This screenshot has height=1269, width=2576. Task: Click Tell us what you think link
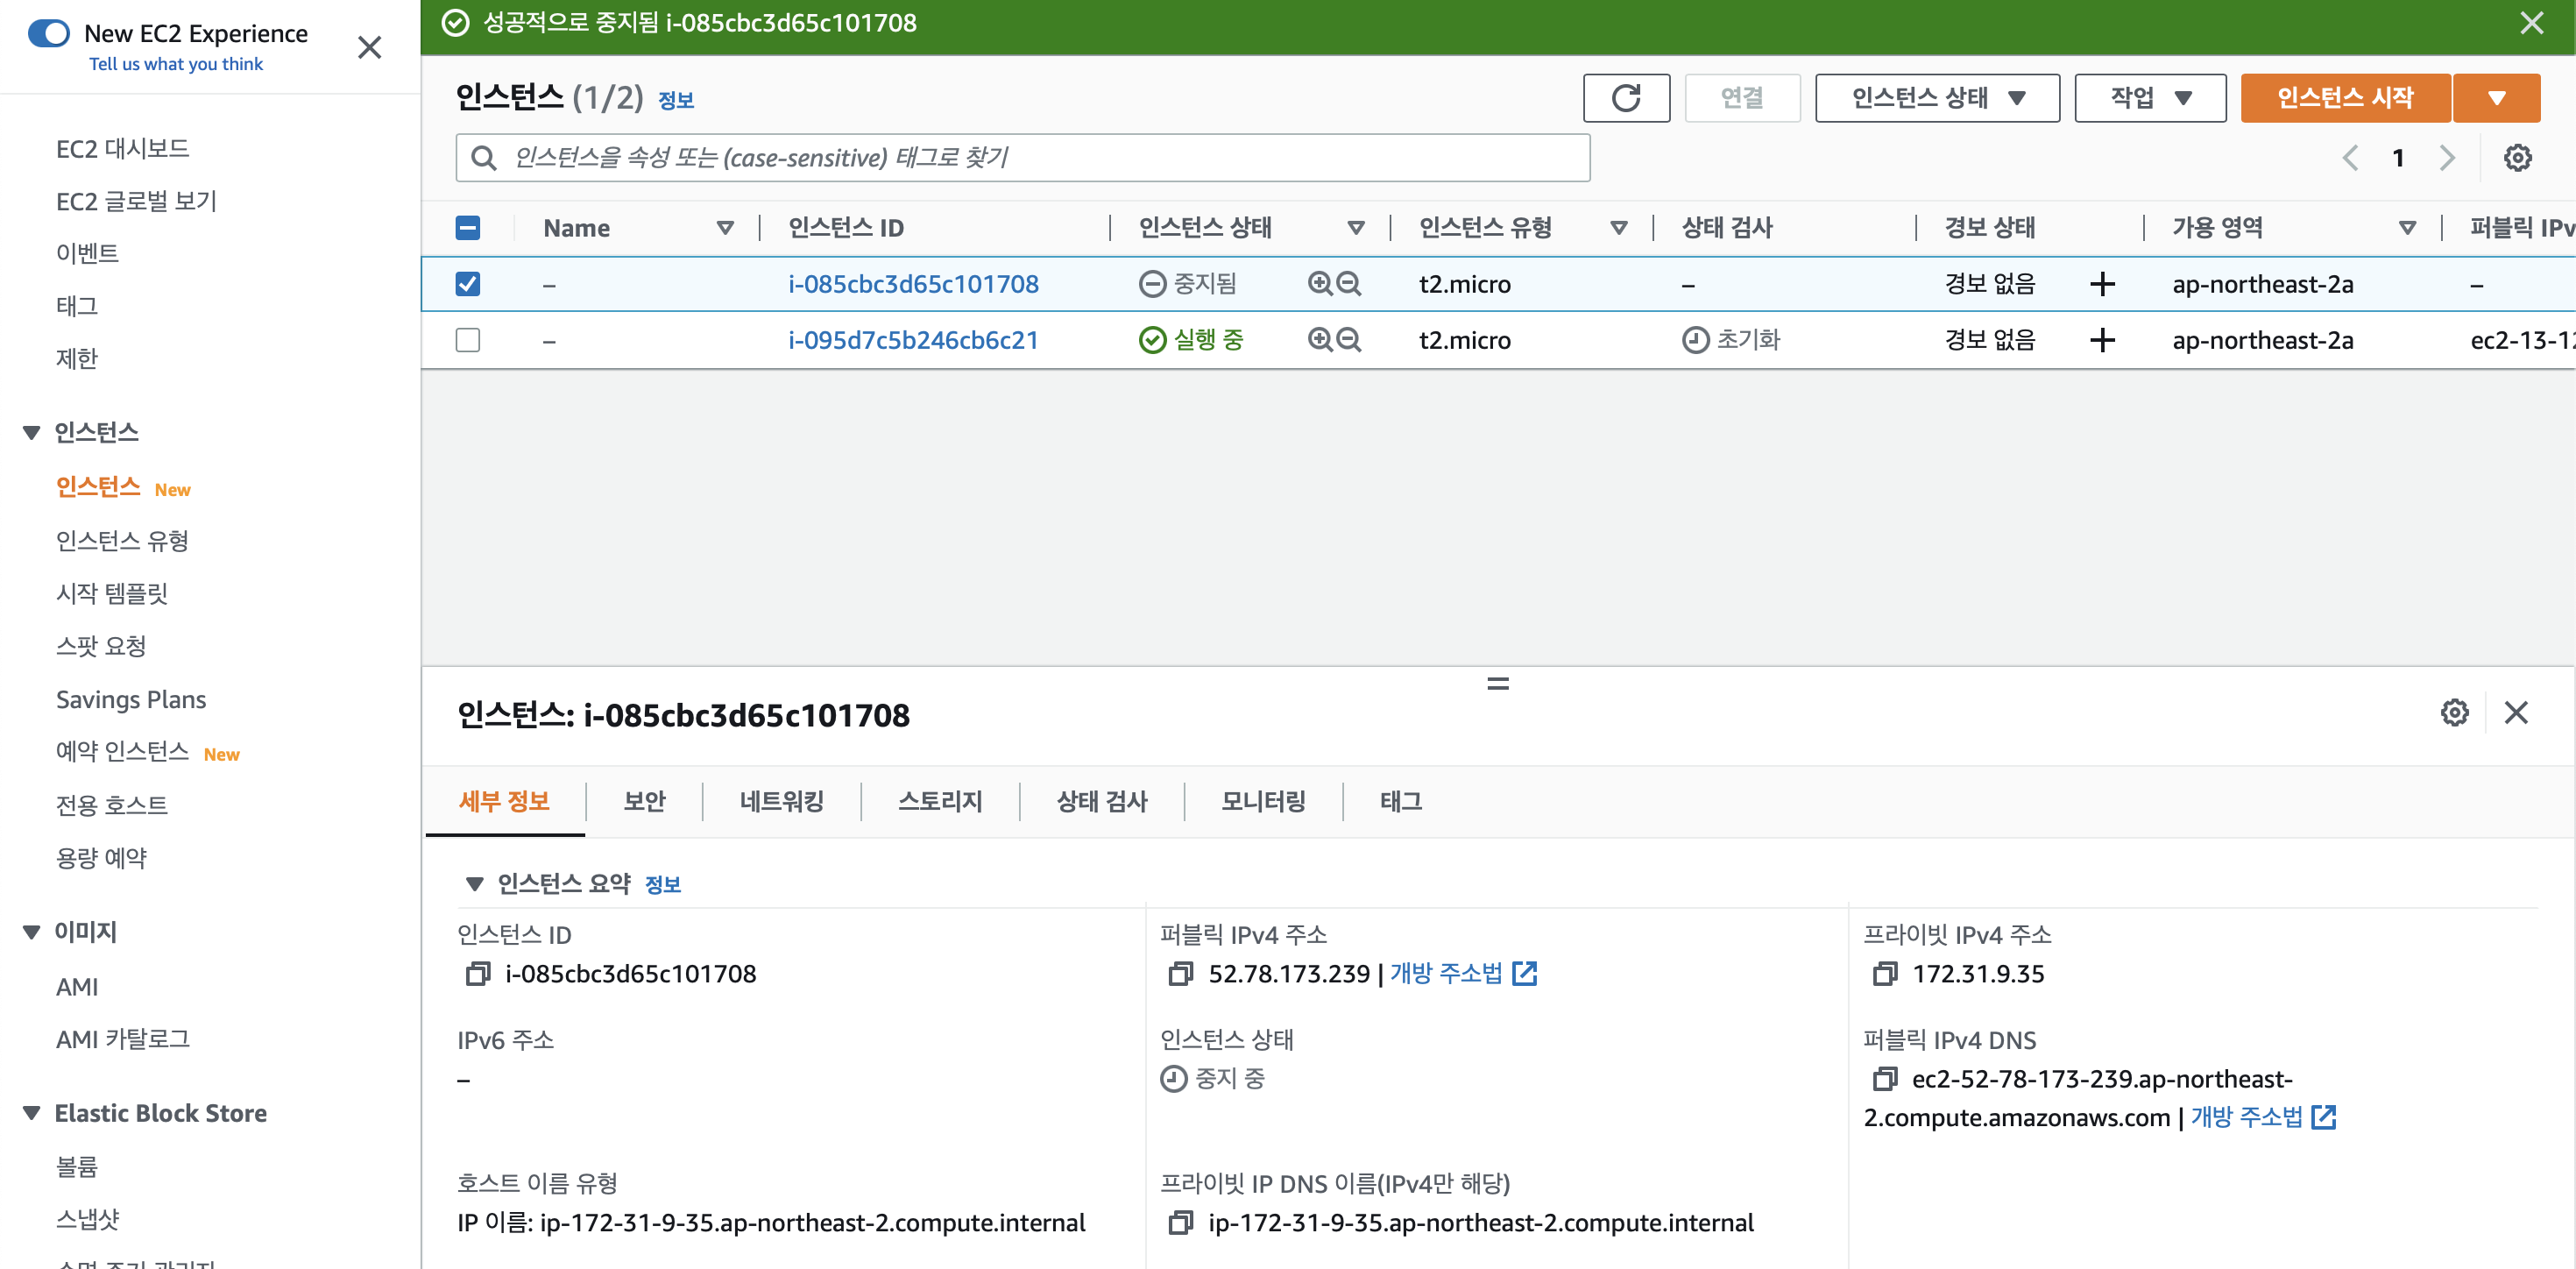[176, 64]
